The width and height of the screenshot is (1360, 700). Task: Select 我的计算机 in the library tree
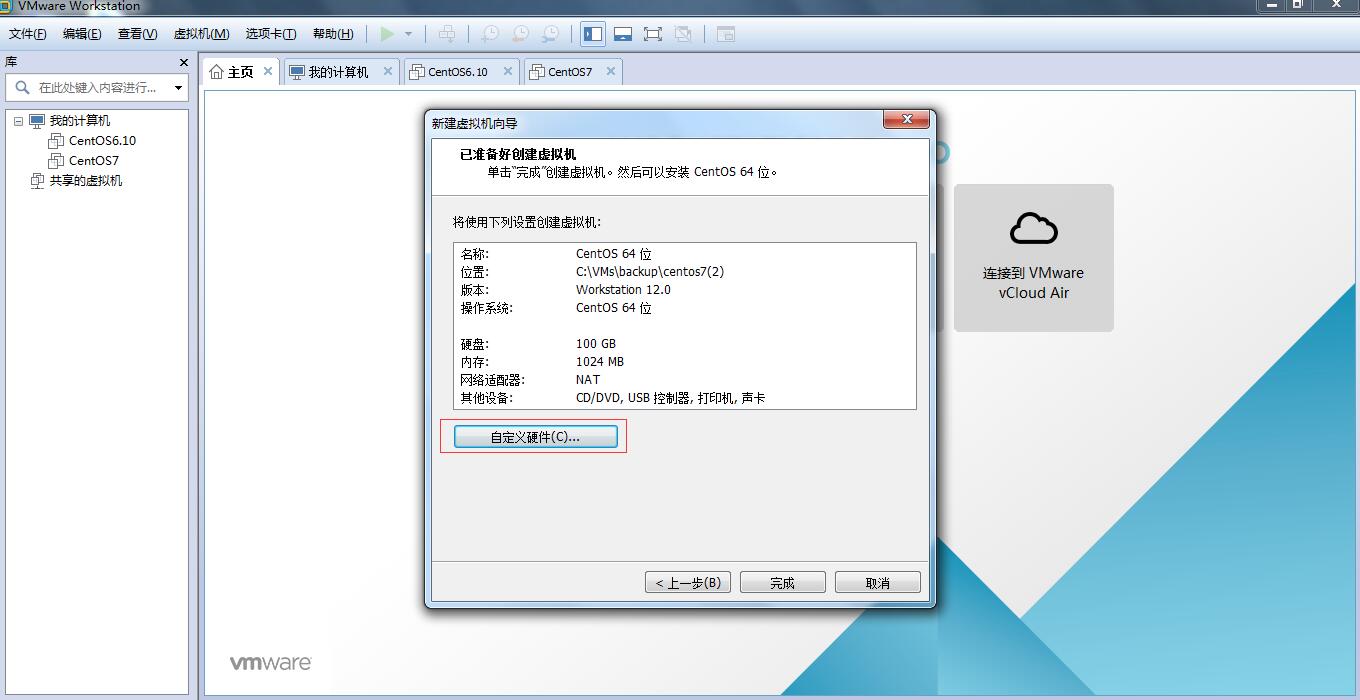80,121
